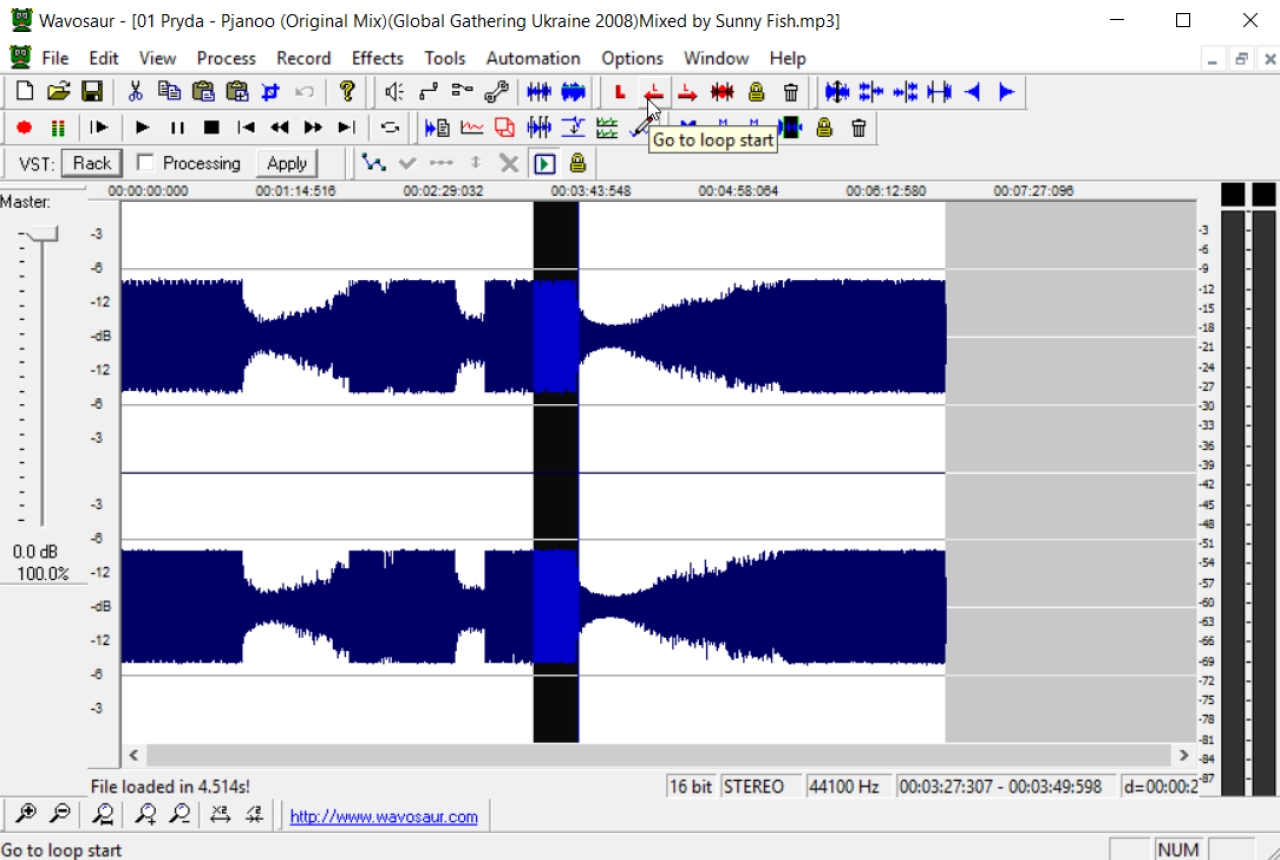Image resolution: width=1280 pixels, height=860 pixels.
Task: Click the 0.0 dB master level readout
Action: tap(35, 552)
